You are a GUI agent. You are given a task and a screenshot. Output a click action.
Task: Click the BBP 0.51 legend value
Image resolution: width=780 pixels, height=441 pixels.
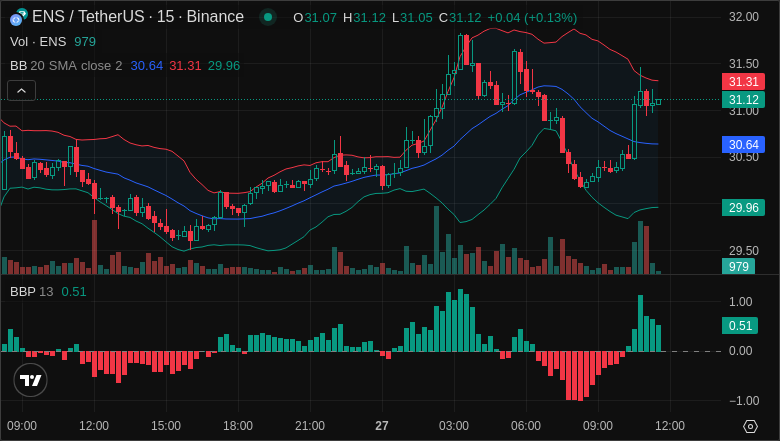pyautogui.click(x=74, y=292)
